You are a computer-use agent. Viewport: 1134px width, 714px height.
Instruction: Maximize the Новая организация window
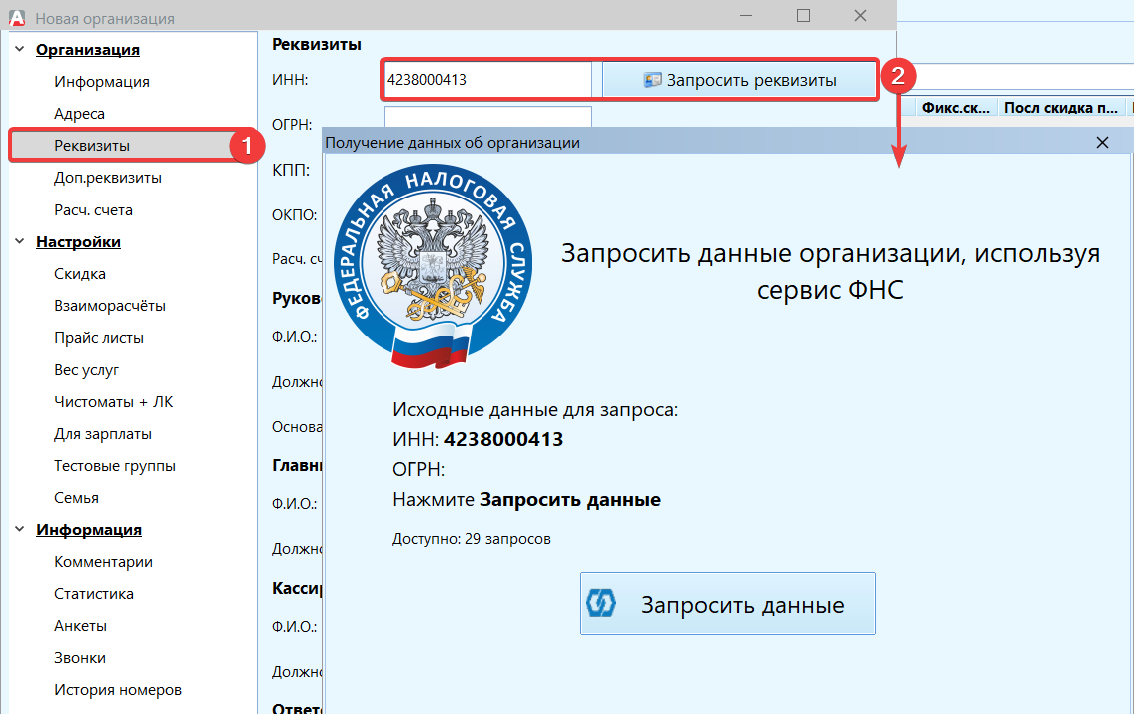pyautogui.click(x=803, y=15)
